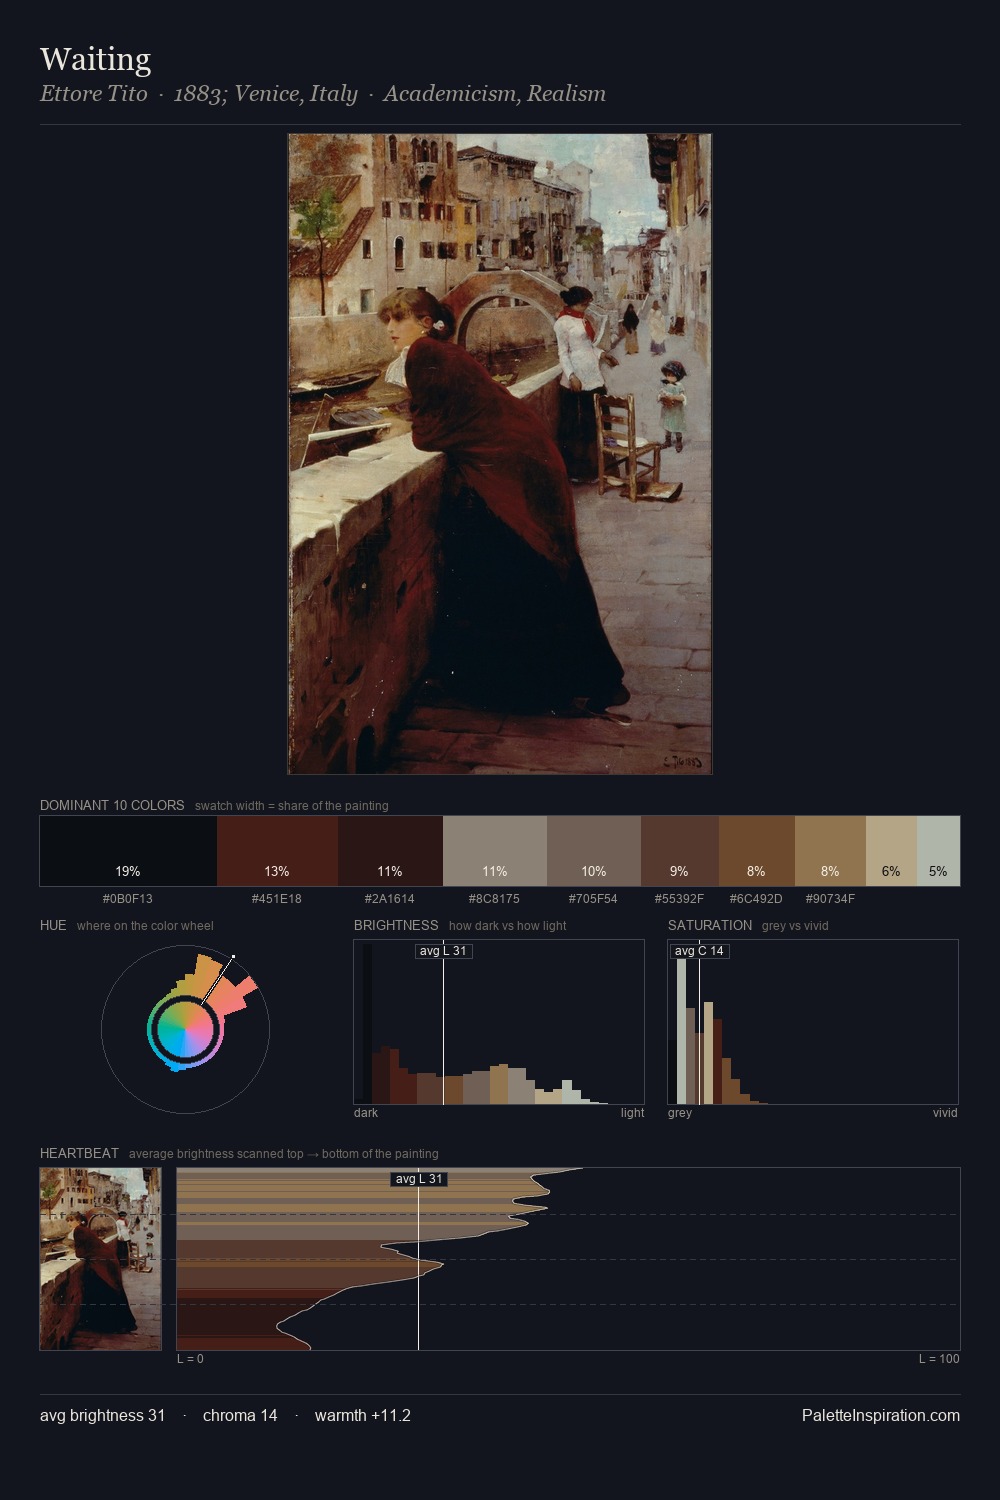Select the 13% dark red-brown swatch
The width and height of the screenshot is (1000, 1500).
click(x=277, y=851)
